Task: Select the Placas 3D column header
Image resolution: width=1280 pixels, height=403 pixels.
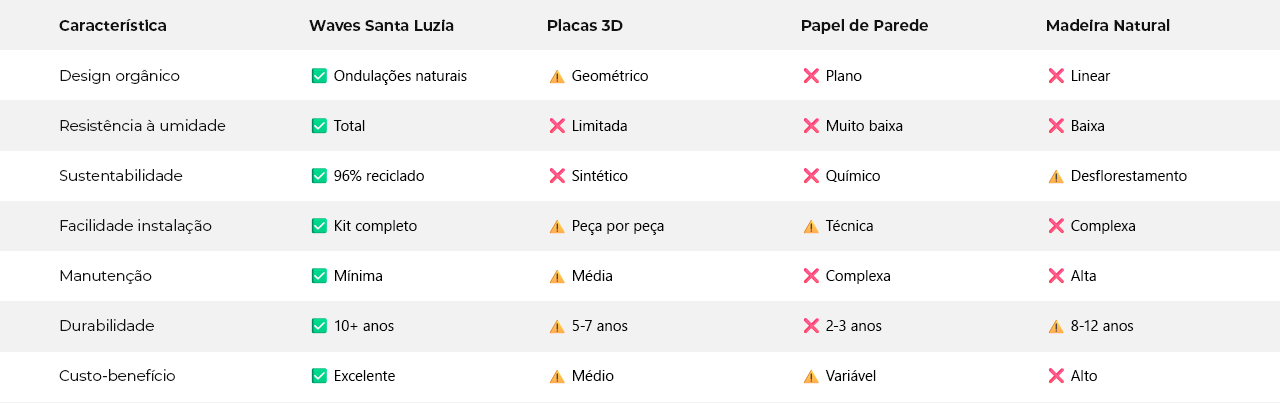Action: click(x=584, y=26)
